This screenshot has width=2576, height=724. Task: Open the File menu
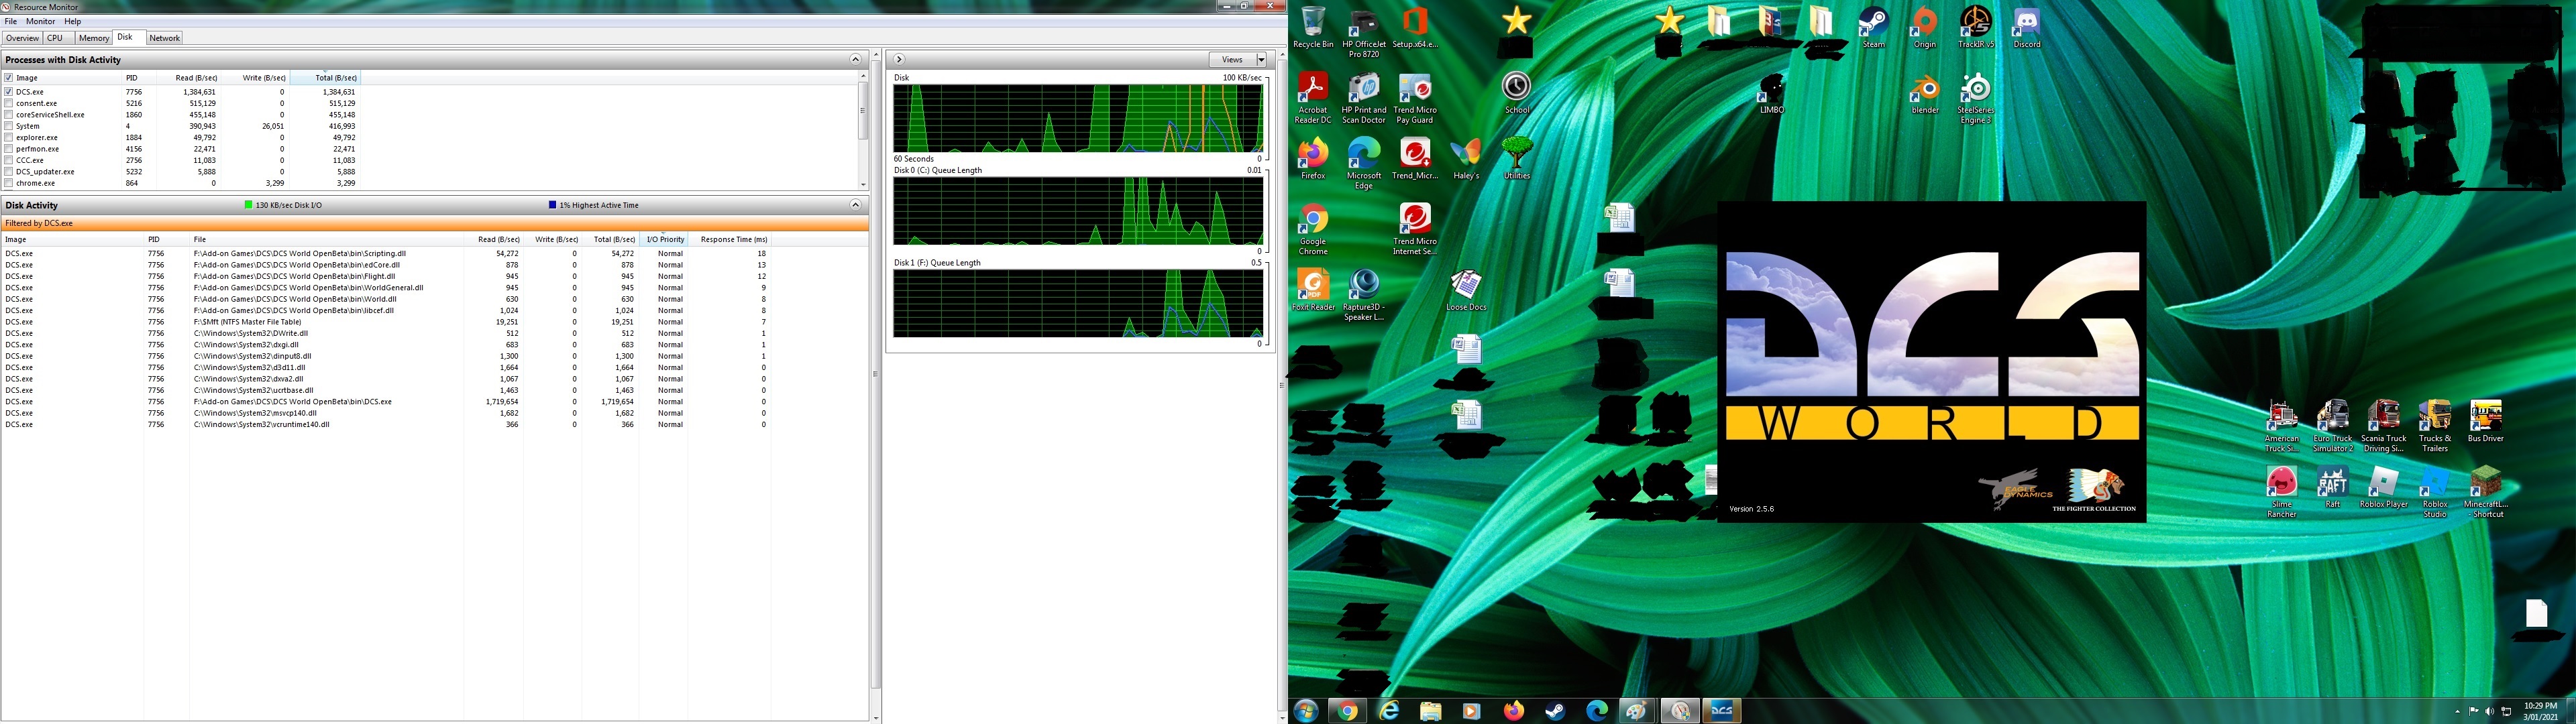(11, 21)
